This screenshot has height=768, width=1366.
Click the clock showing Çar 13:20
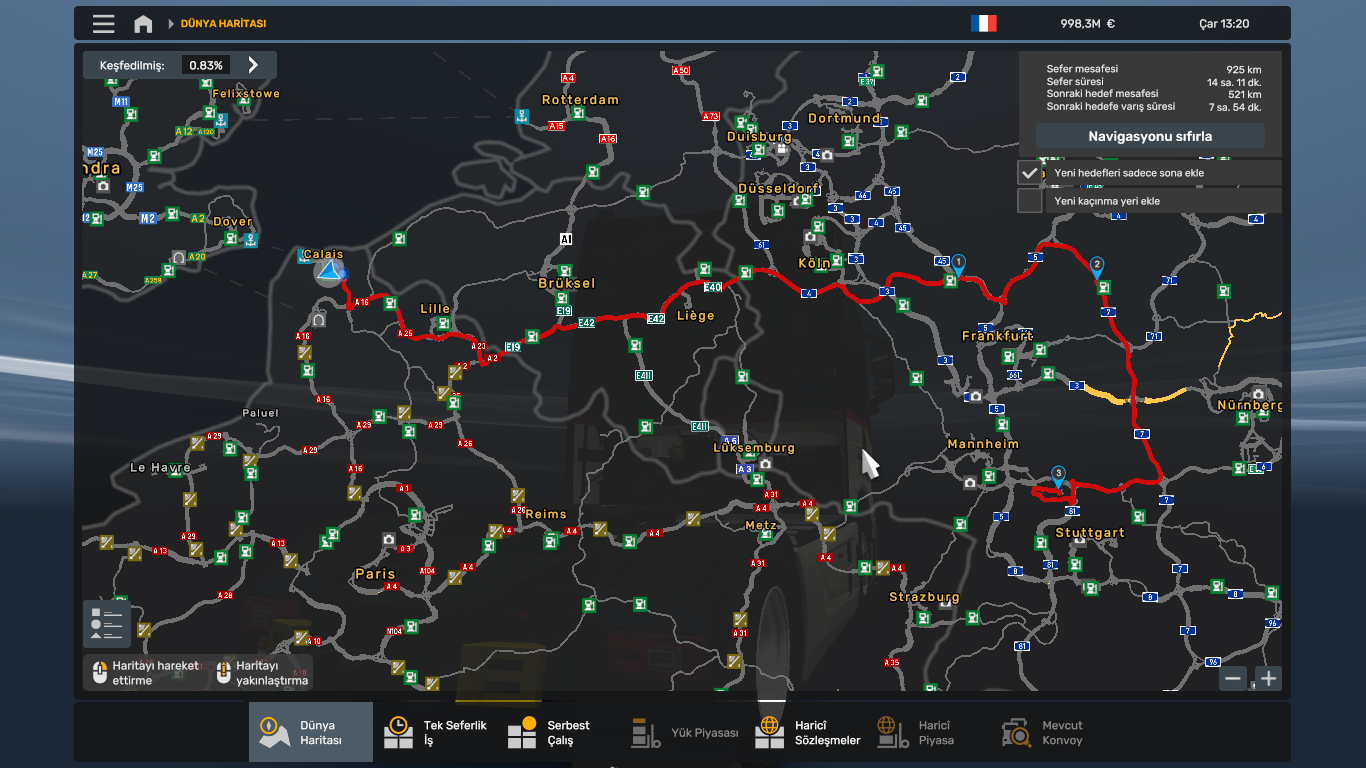tap(1224, 24)
